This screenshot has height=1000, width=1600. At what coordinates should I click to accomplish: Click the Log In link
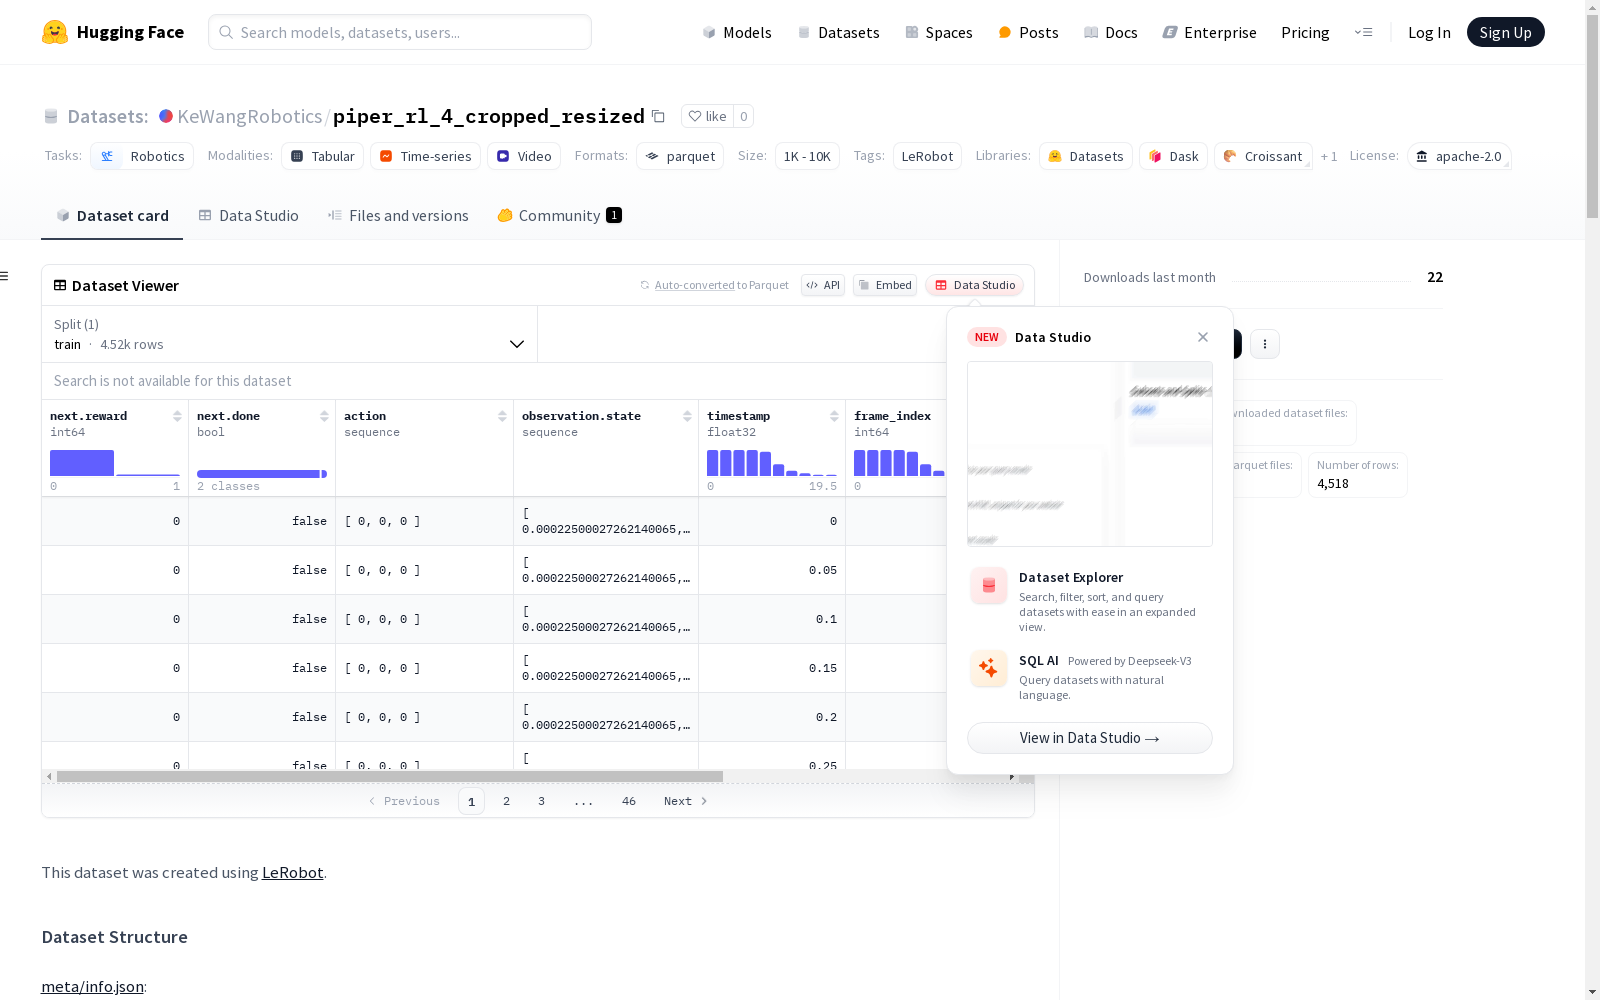click(1429, 32)
